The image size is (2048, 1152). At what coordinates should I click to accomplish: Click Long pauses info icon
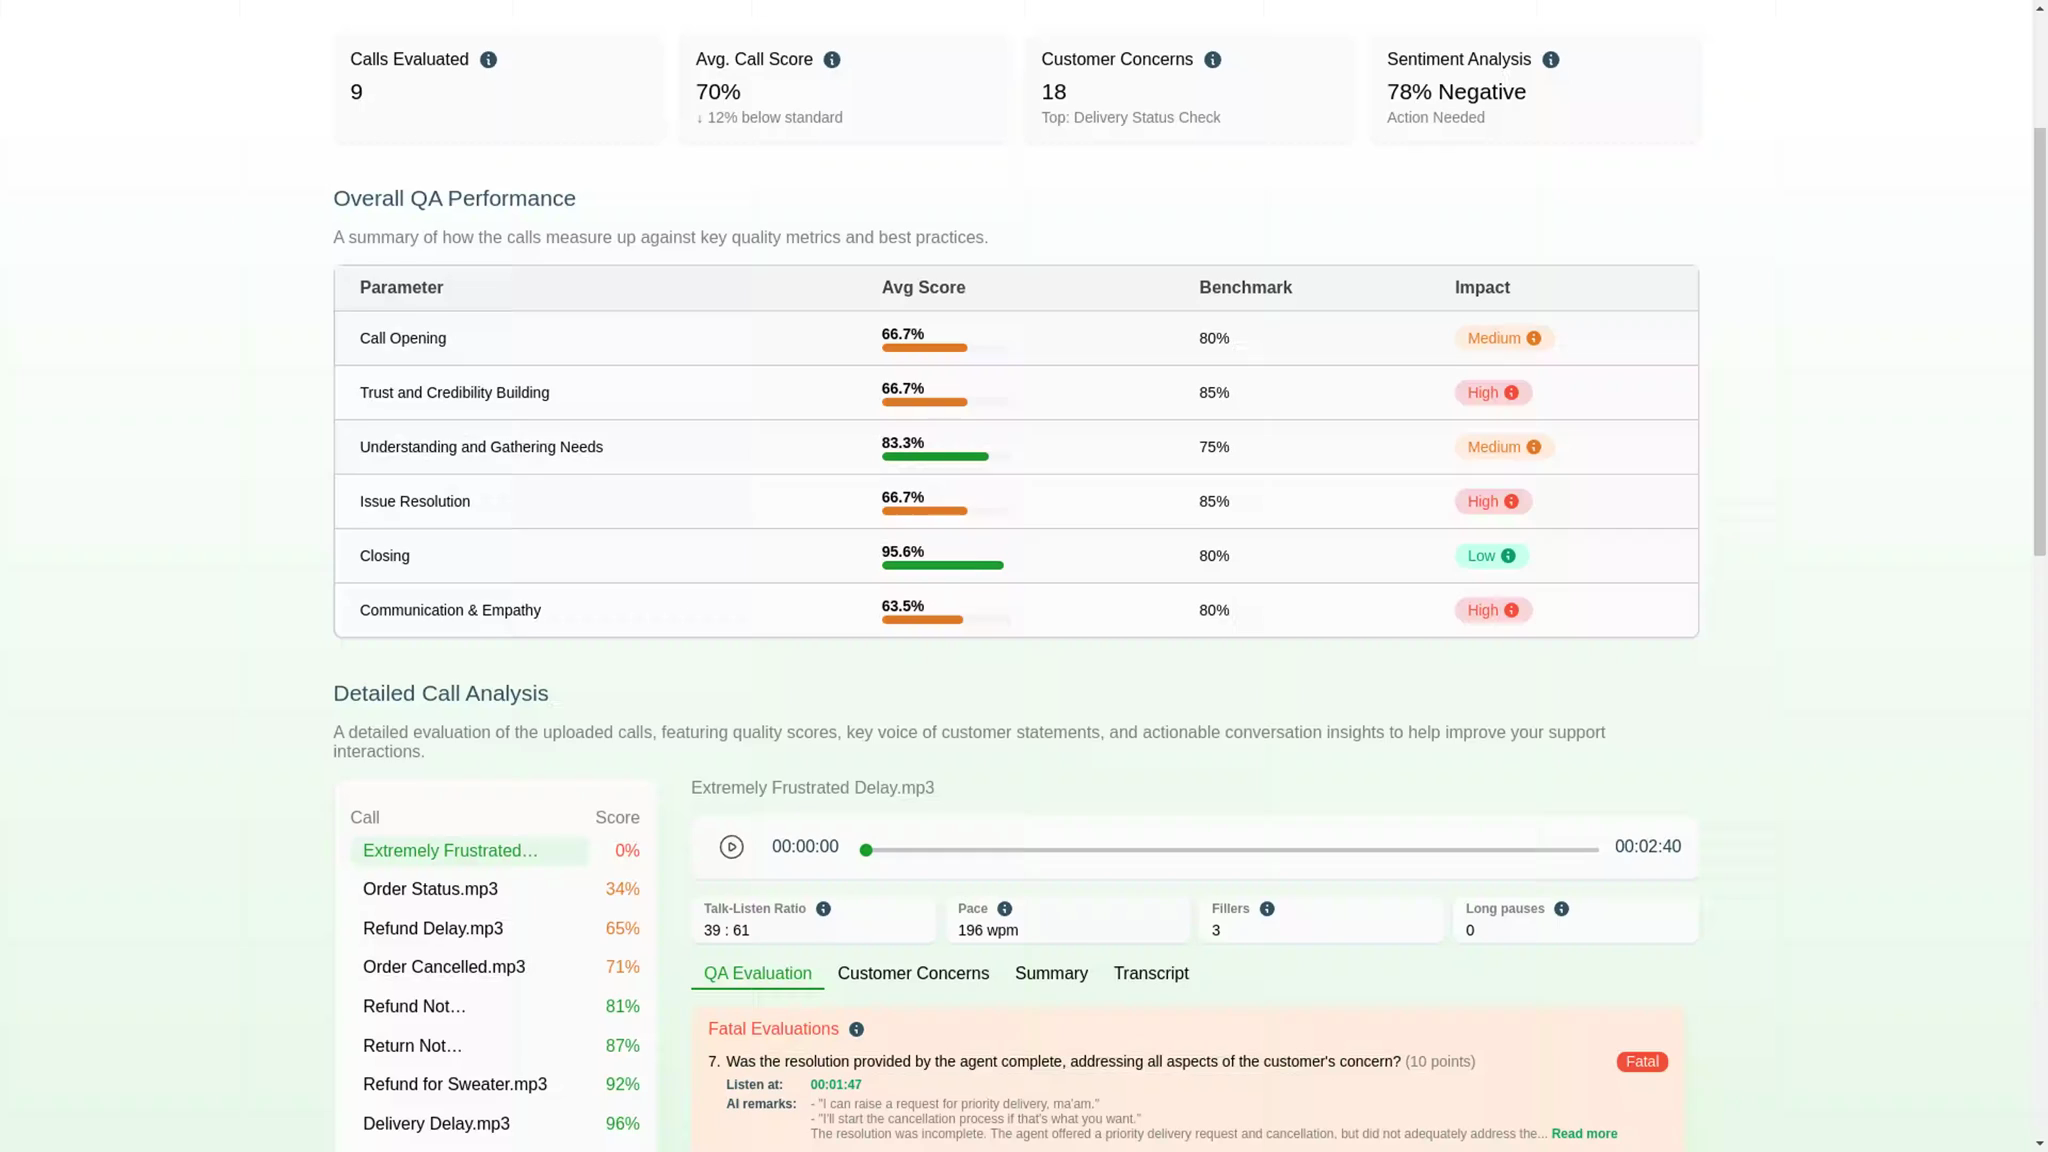click(x=1561, y=909)
